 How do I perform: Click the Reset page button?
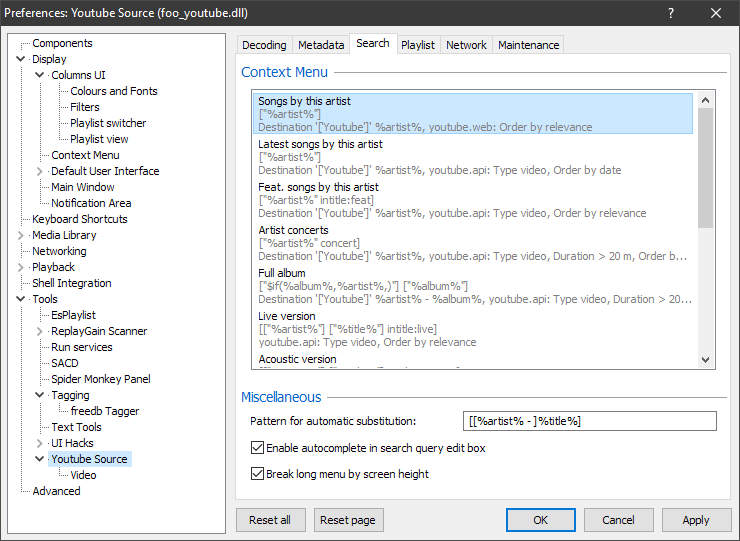[x=349, y=520]
